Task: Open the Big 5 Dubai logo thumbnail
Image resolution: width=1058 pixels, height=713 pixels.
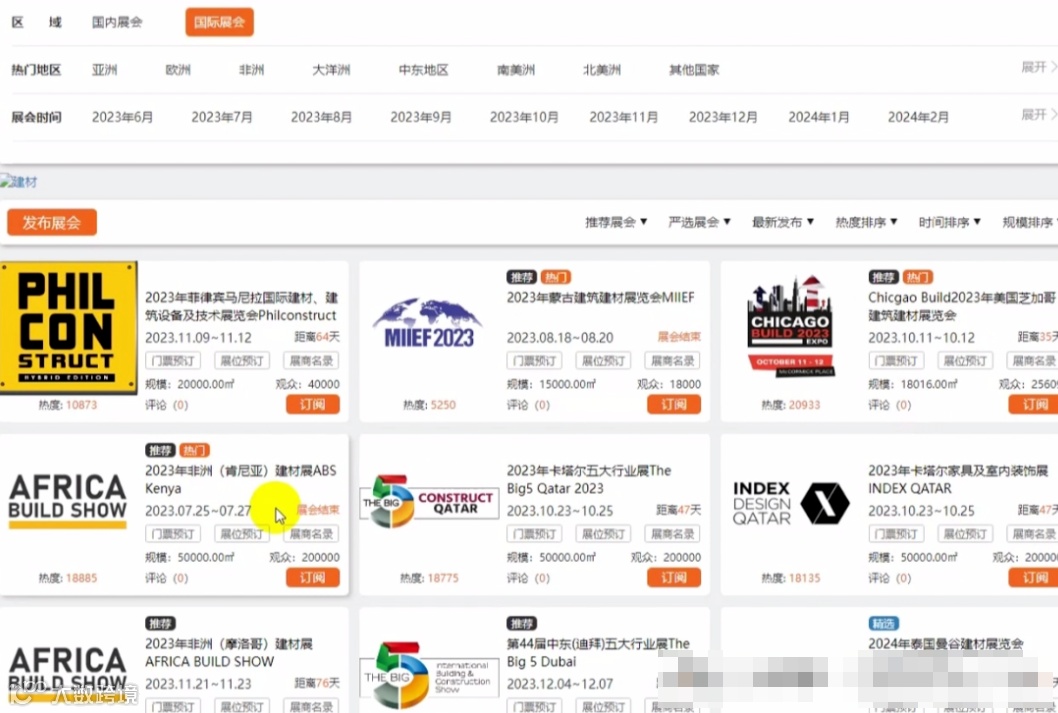Action: coord(428,675)
